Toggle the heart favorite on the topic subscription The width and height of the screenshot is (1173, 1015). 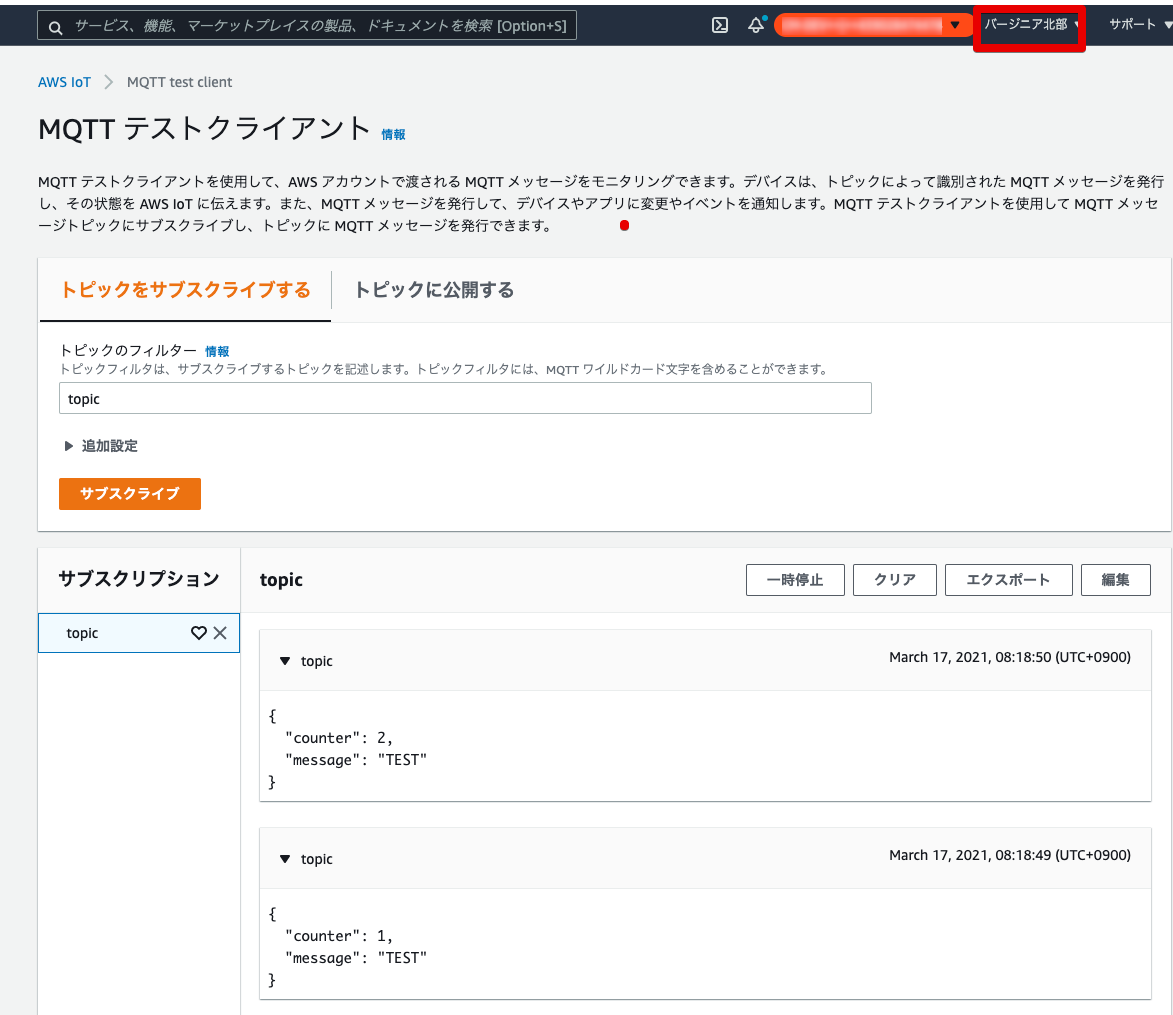pos(197,633)
